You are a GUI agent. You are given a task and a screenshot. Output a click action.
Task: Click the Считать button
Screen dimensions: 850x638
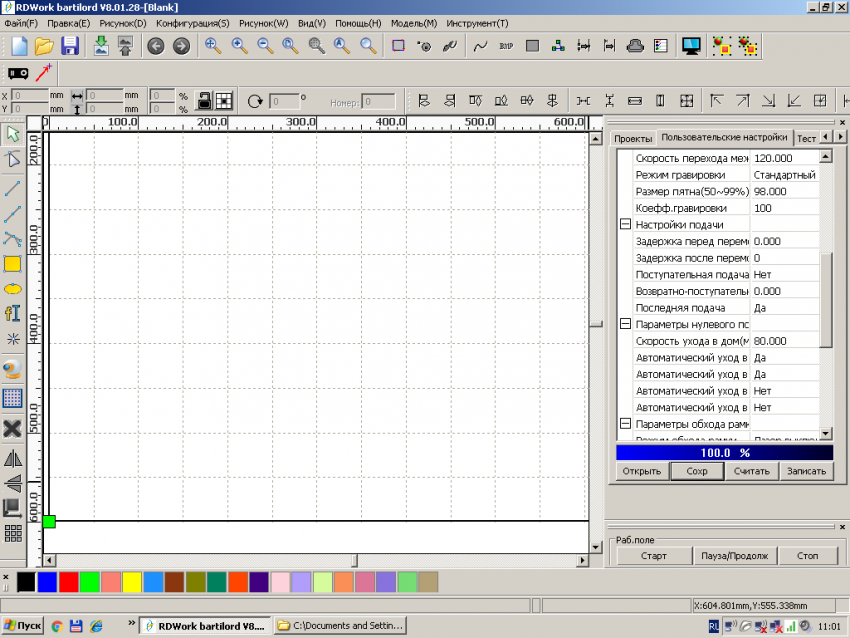[751, 471]
